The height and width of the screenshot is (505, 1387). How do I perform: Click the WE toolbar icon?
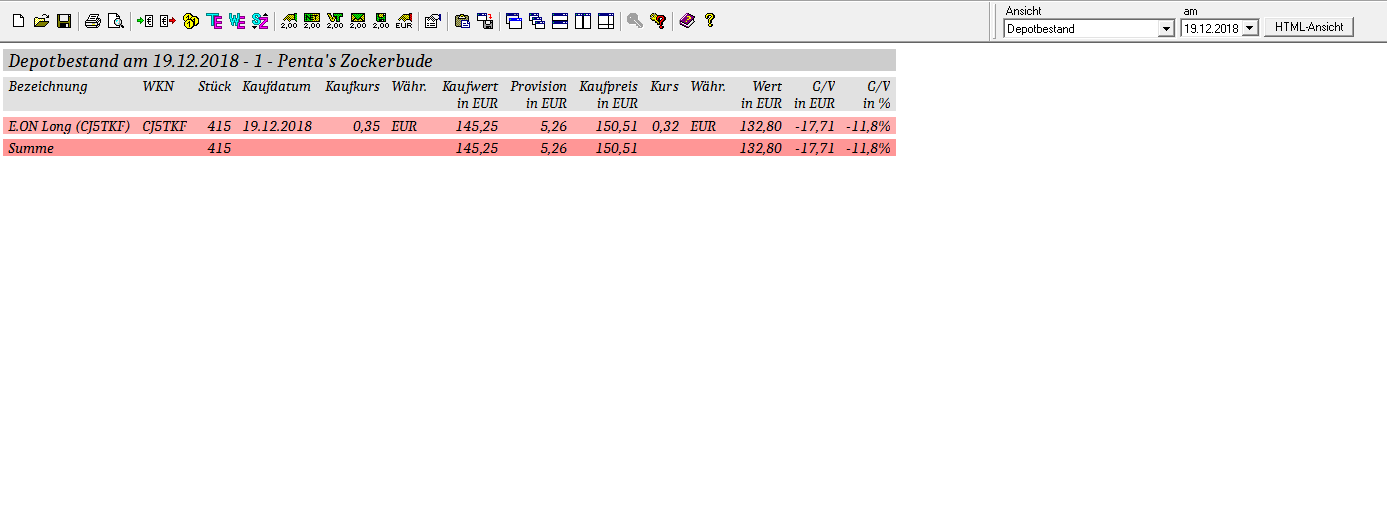point(237,20)
